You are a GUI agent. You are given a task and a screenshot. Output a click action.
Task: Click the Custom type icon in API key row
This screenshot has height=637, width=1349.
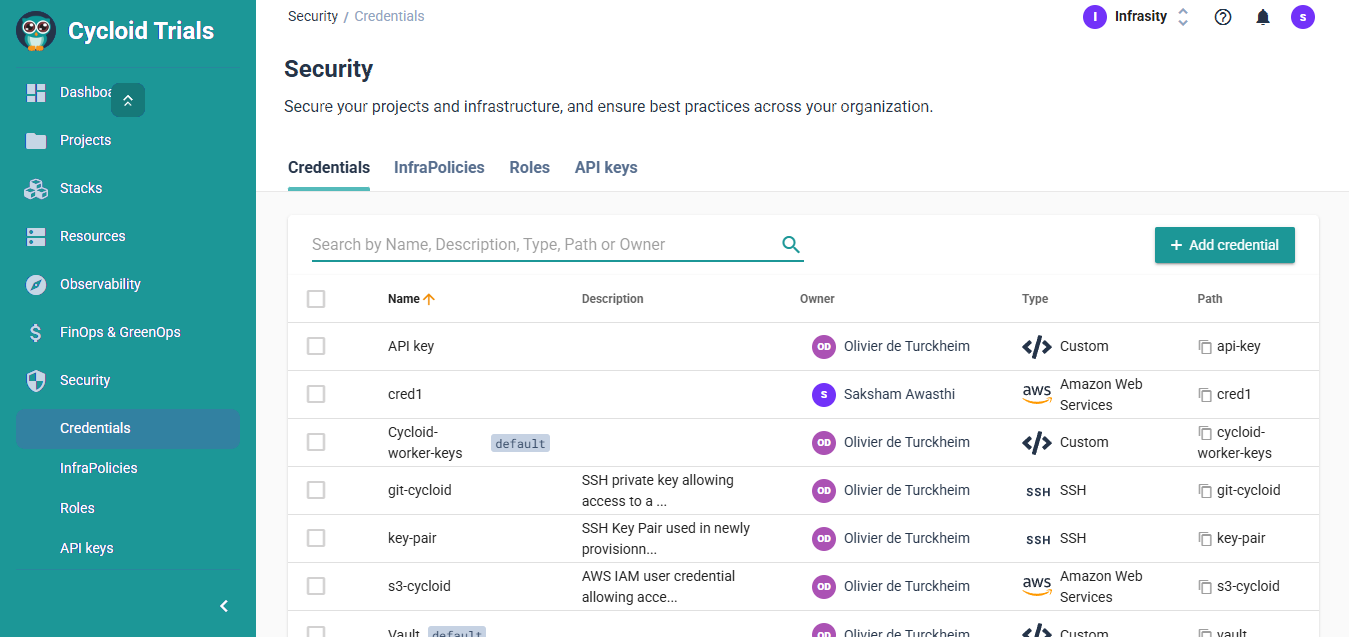click(x=1037, y=347)
